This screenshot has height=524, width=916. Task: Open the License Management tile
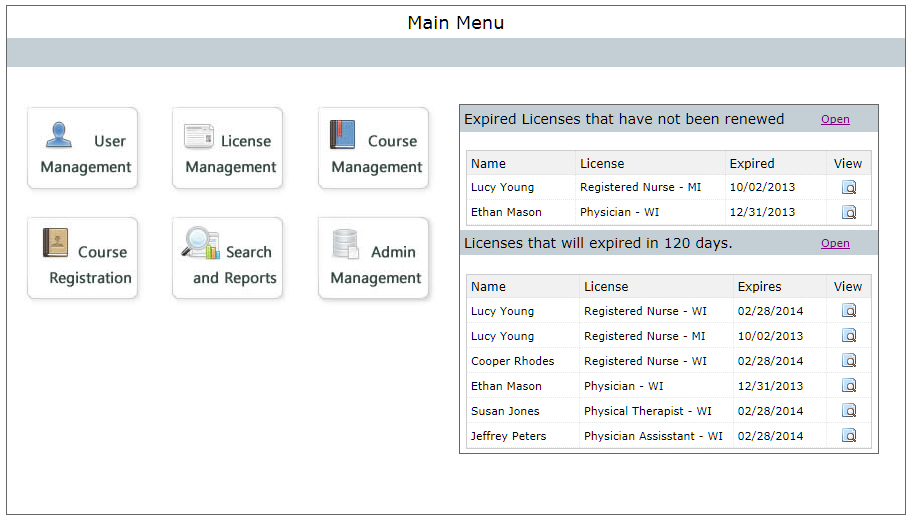point(227,149)
